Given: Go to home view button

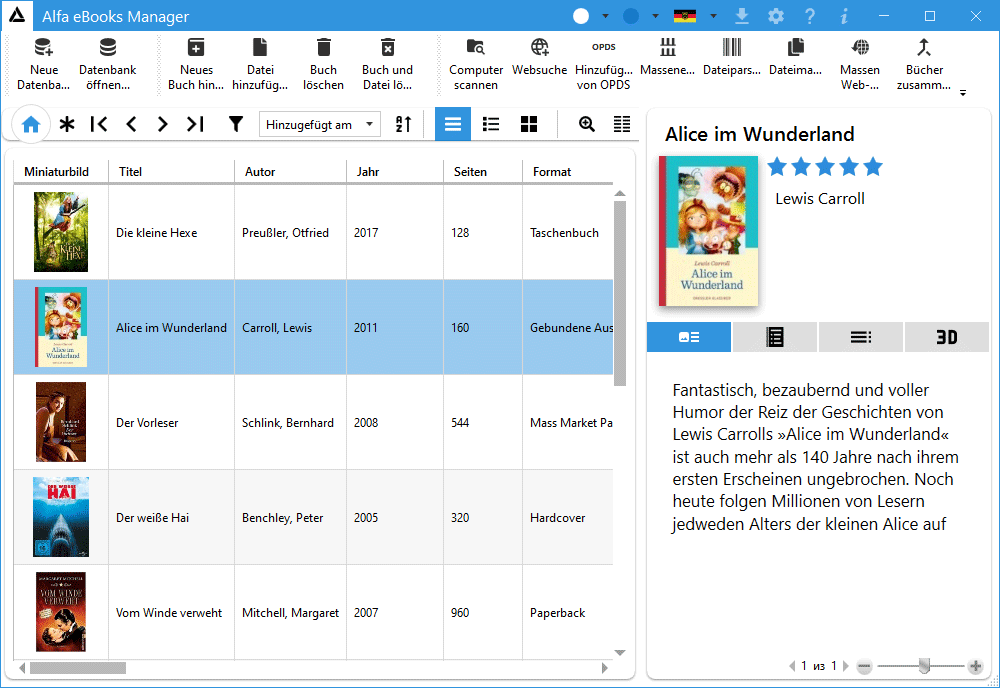Looking at the screenshot, I should coord(31,124).
